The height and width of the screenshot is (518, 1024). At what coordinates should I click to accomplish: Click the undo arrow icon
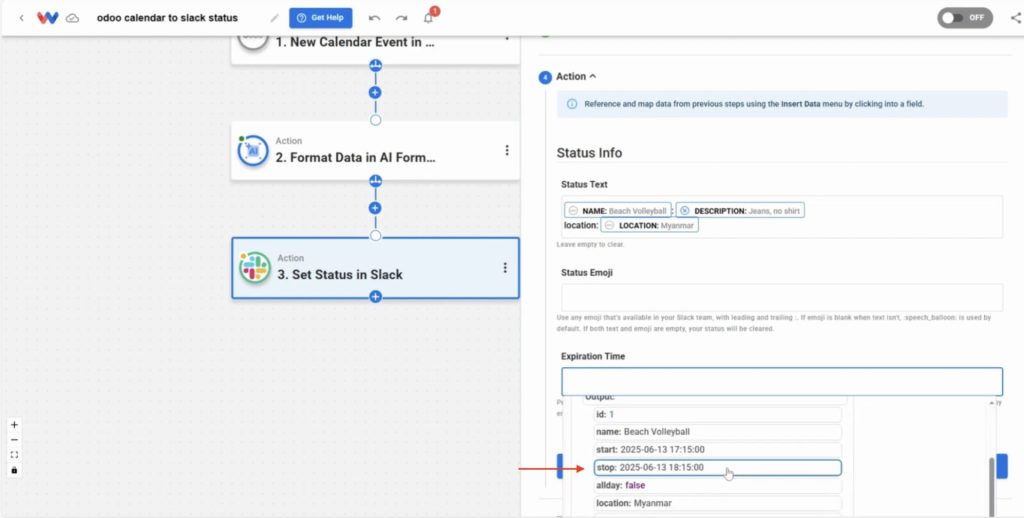point(374,18)
